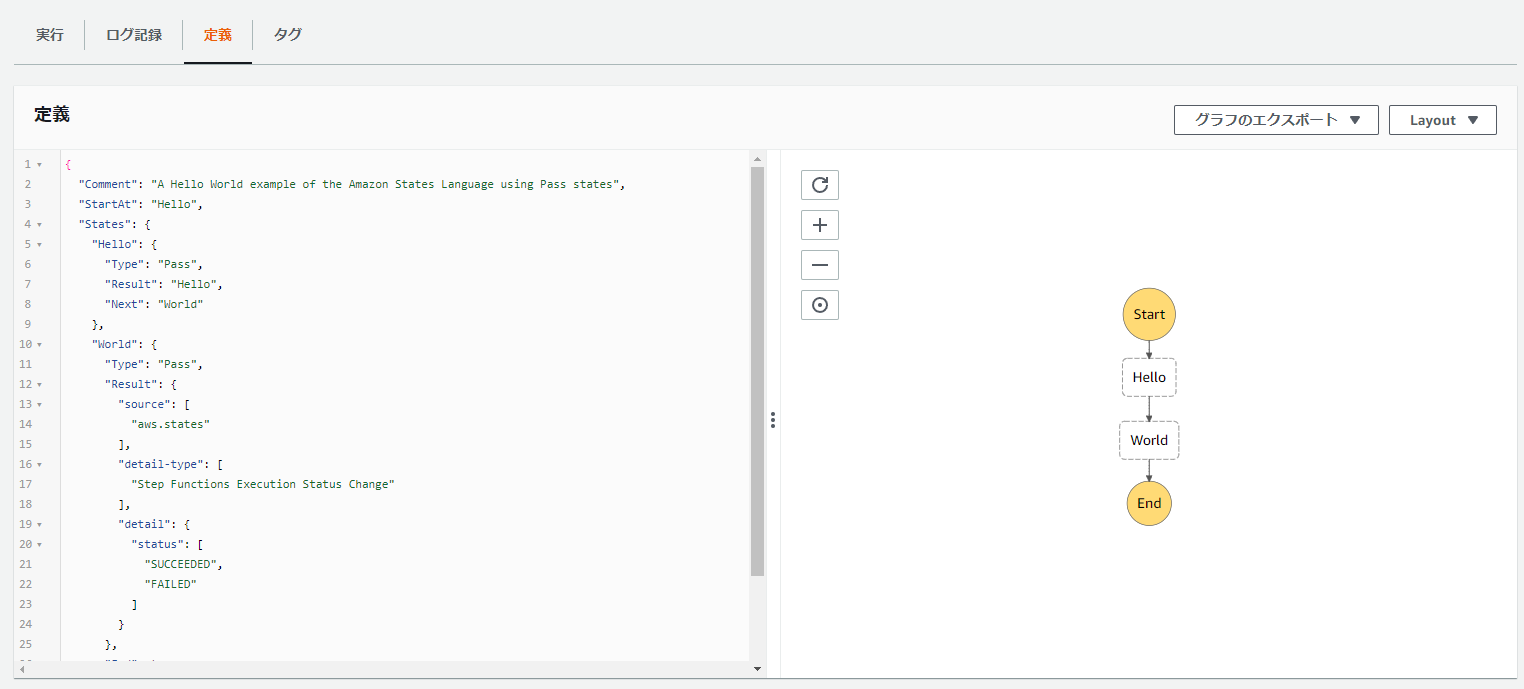Select the End node in the graph
Viewport: 1524px width, 689px height.
point(1148,503)
